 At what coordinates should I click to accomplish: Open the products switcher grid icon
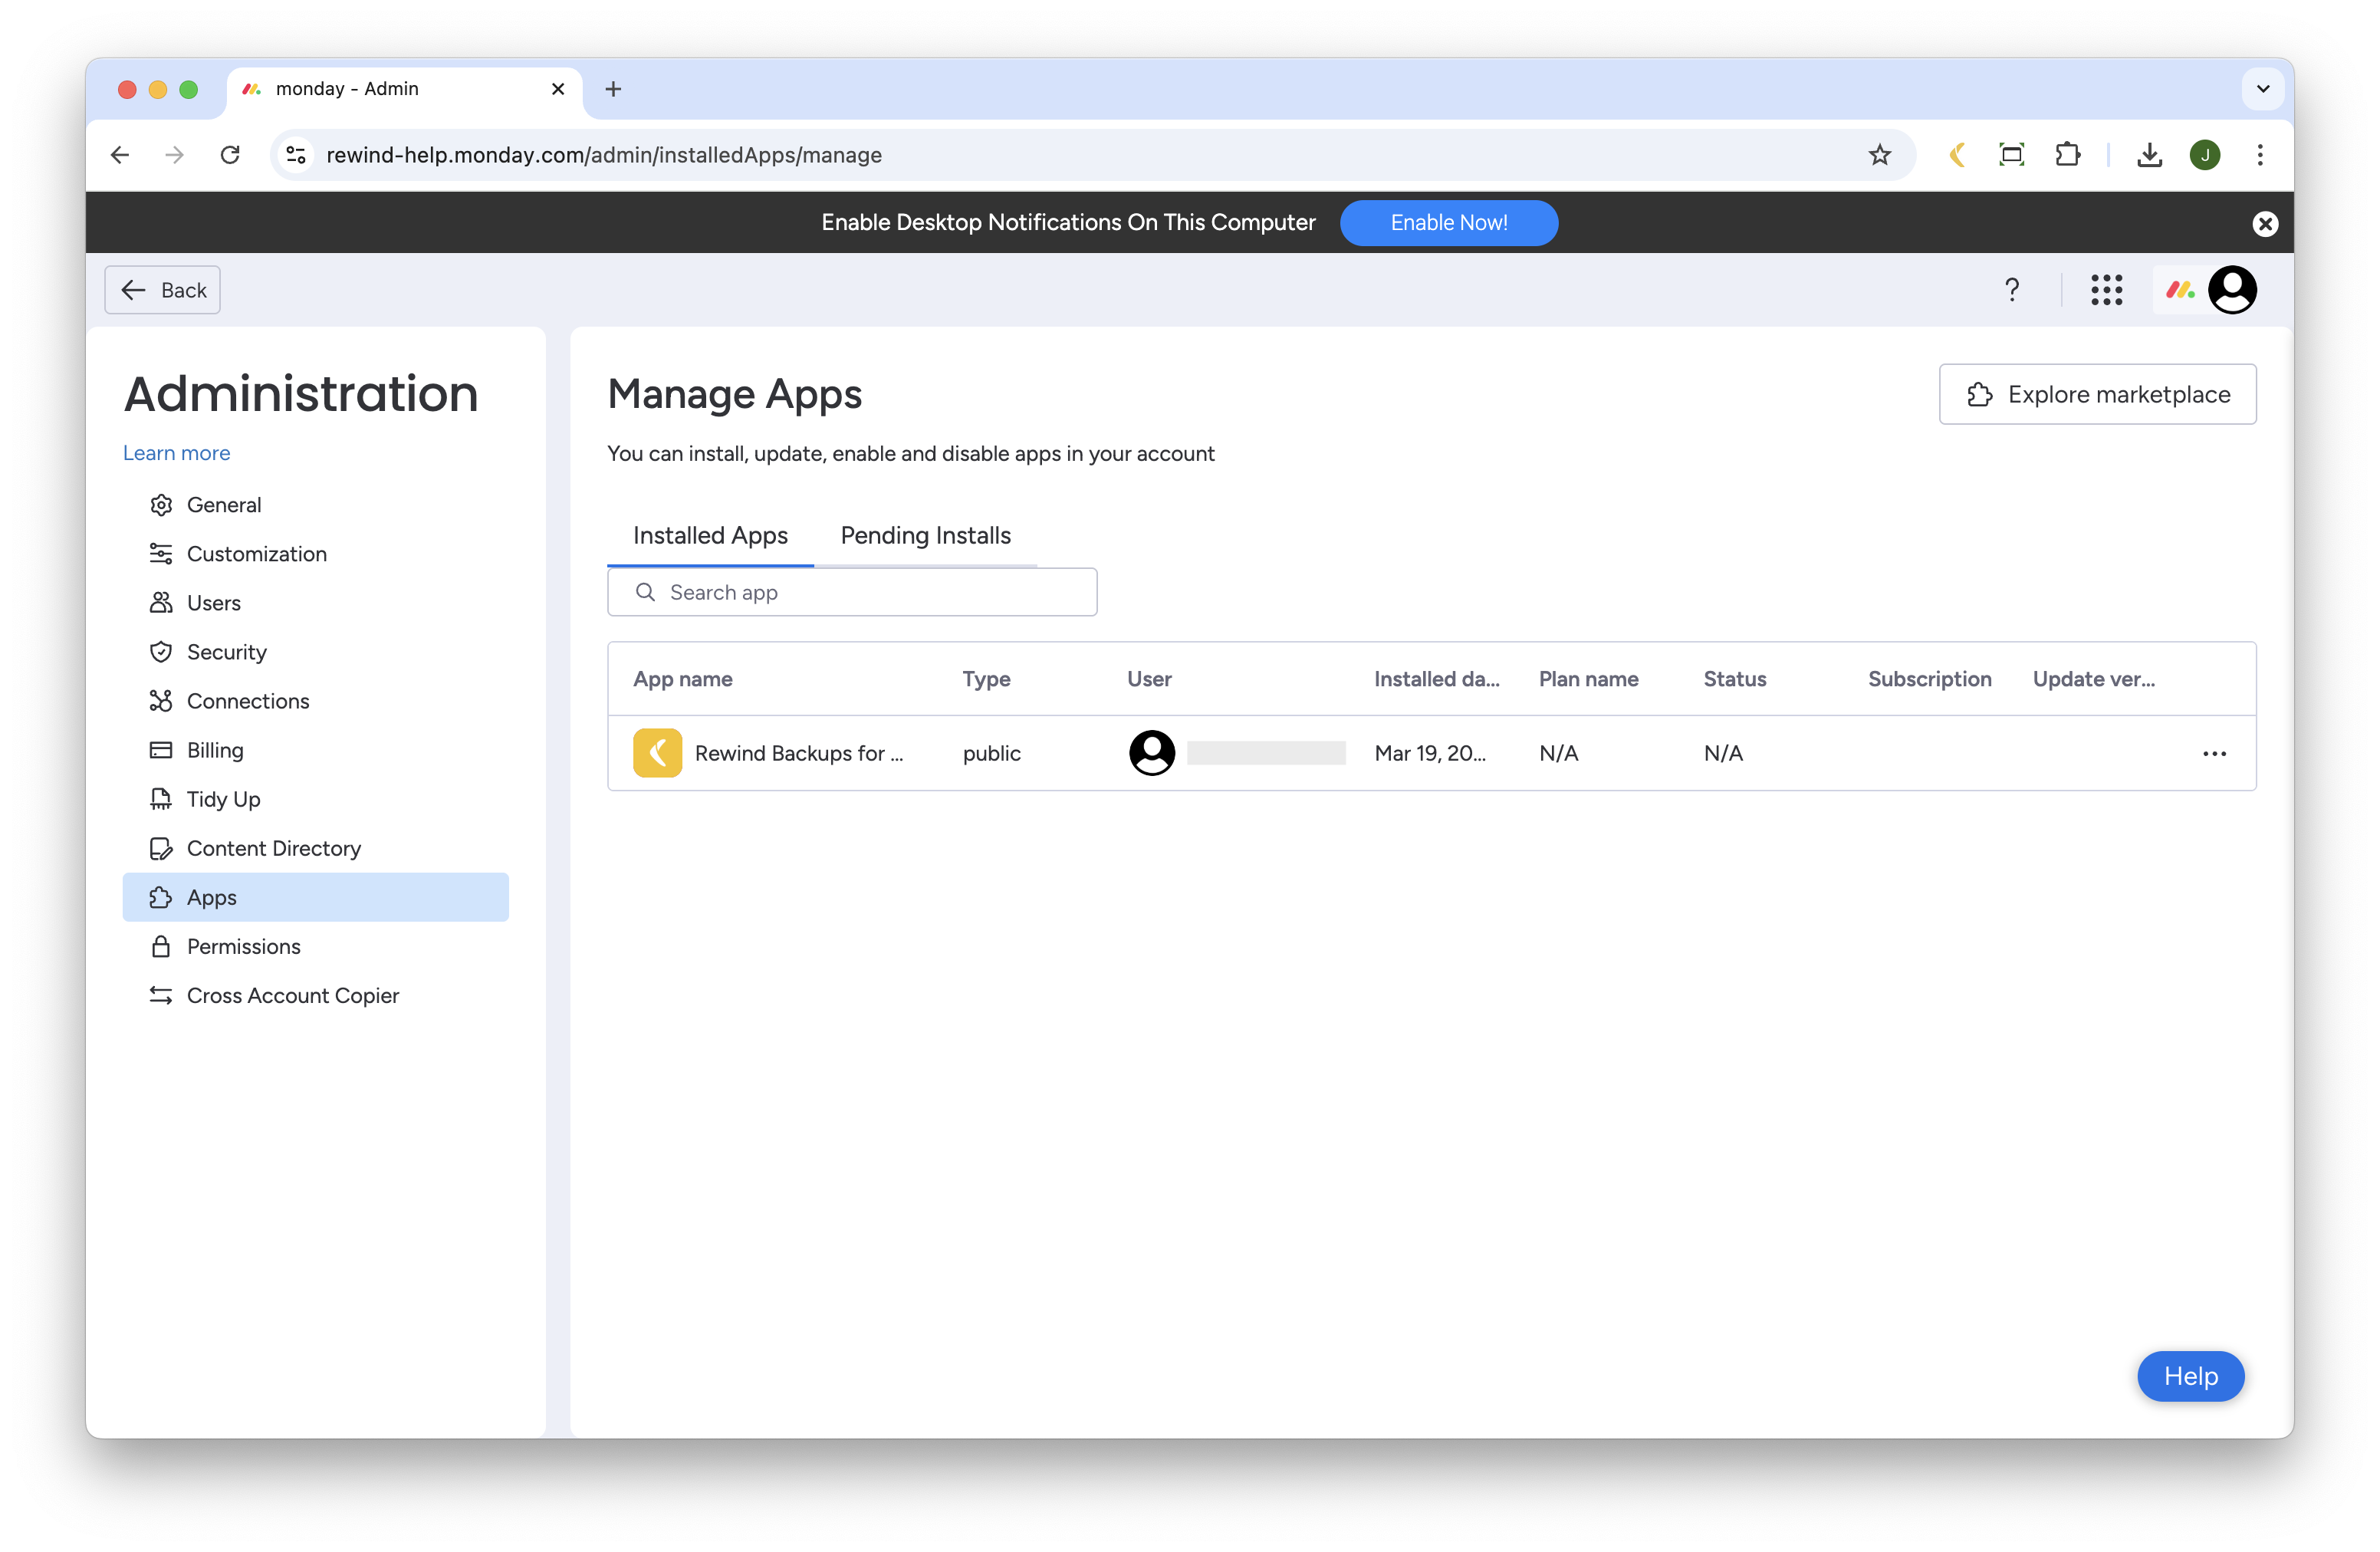(2106, 290)
